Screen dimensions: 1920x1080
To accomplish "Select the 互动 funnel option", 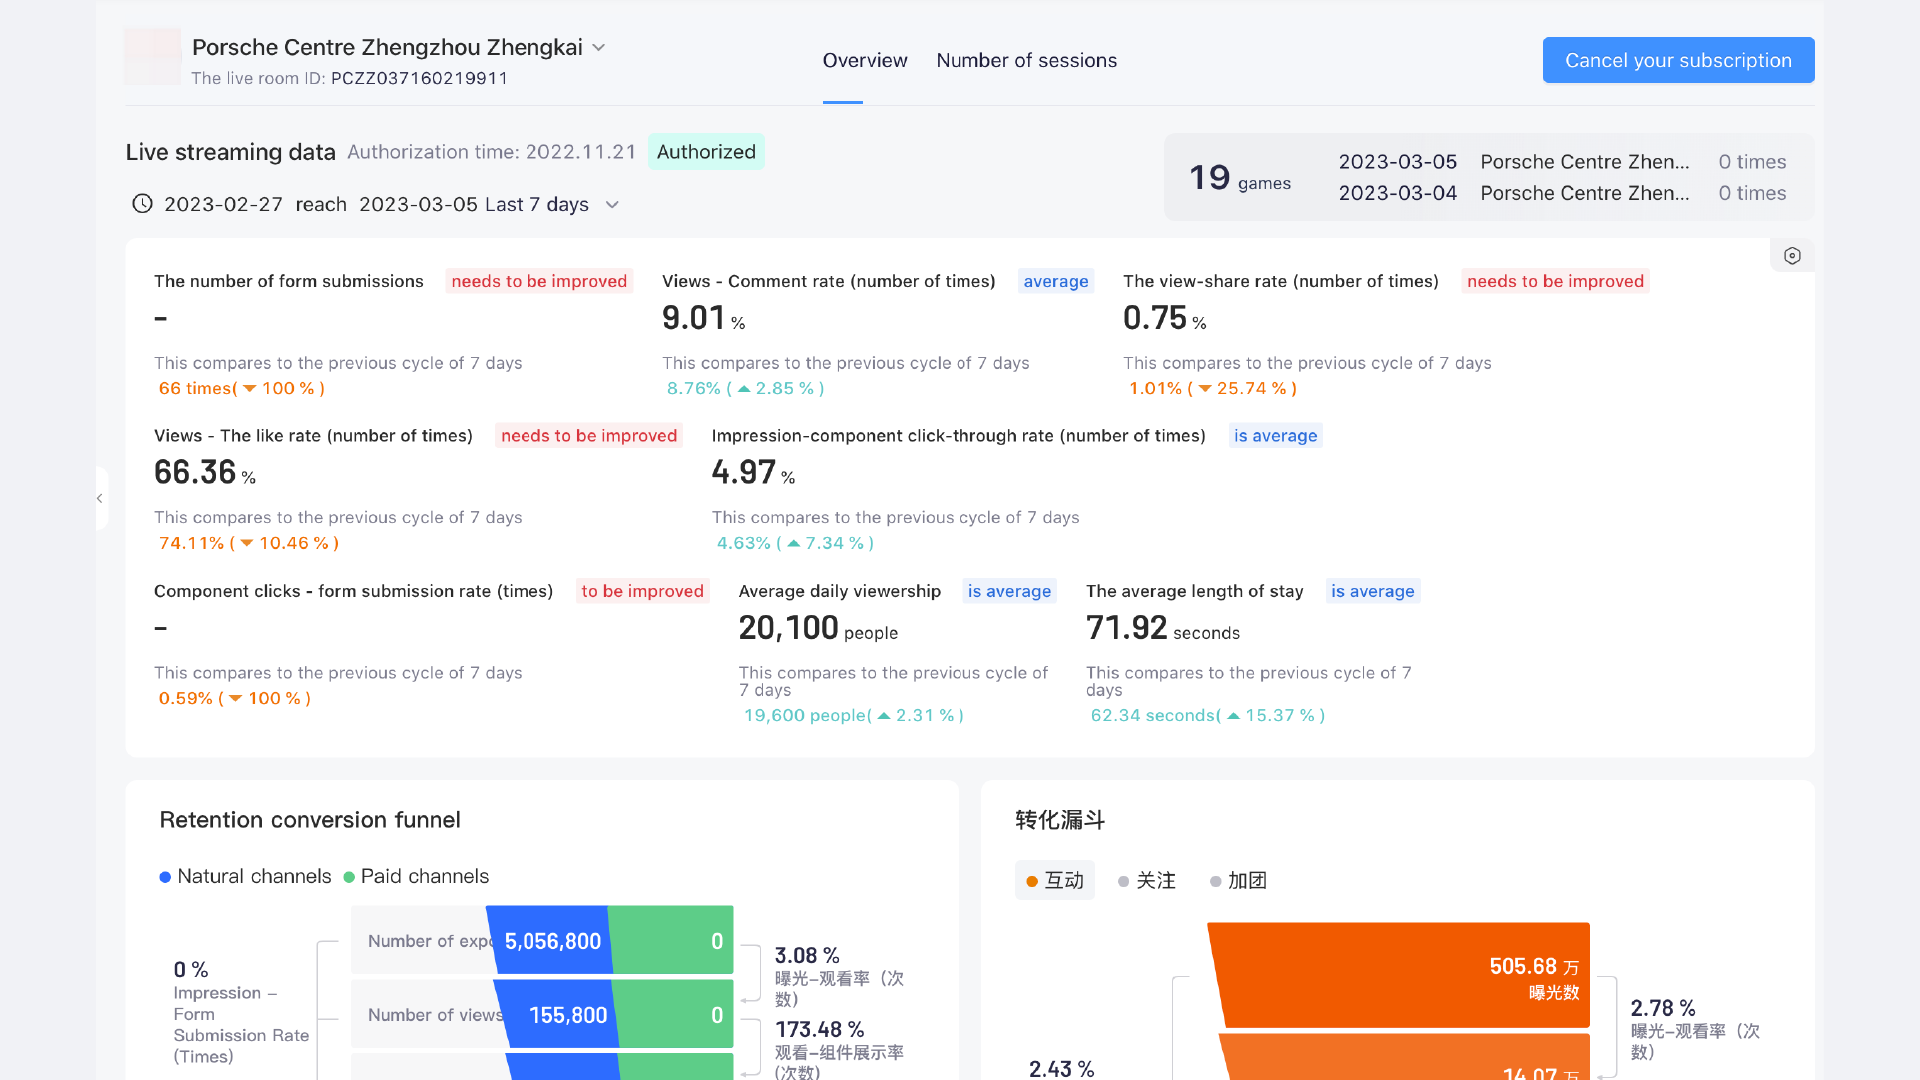I will [1055, 881].
